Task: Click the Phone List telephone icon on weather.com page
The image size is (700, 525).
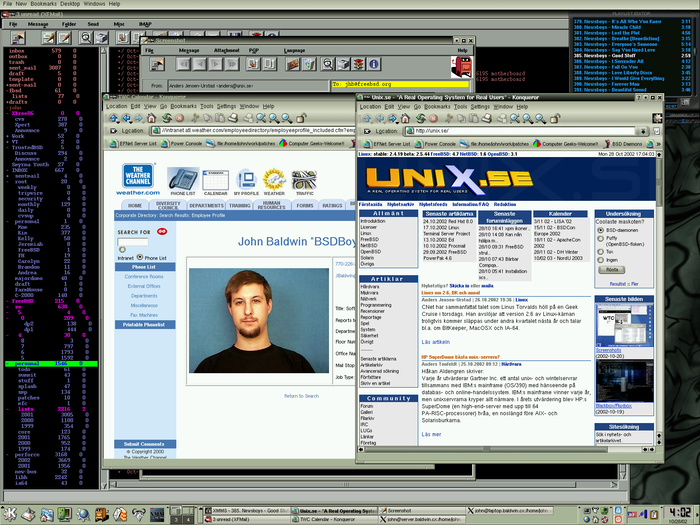Action: tap(183, 180)
